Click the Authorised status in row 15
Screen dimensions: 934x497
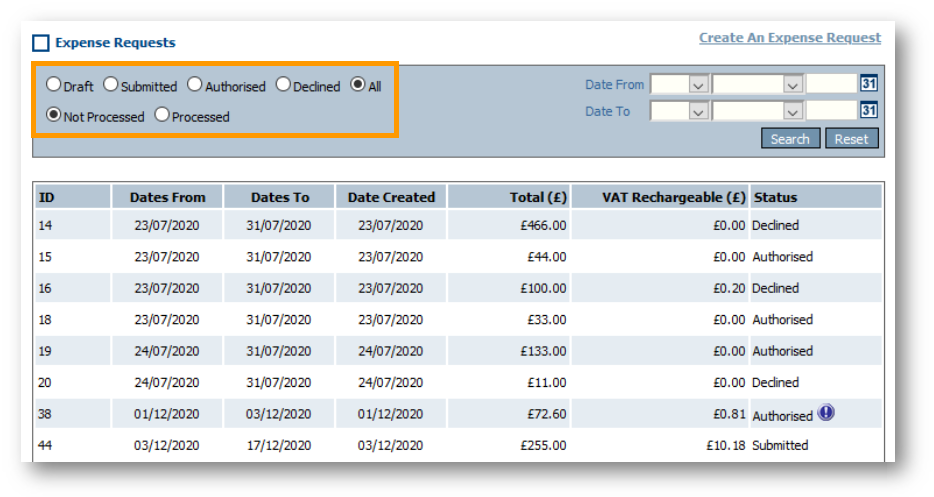pyautogui.click(x=783, y=257)
